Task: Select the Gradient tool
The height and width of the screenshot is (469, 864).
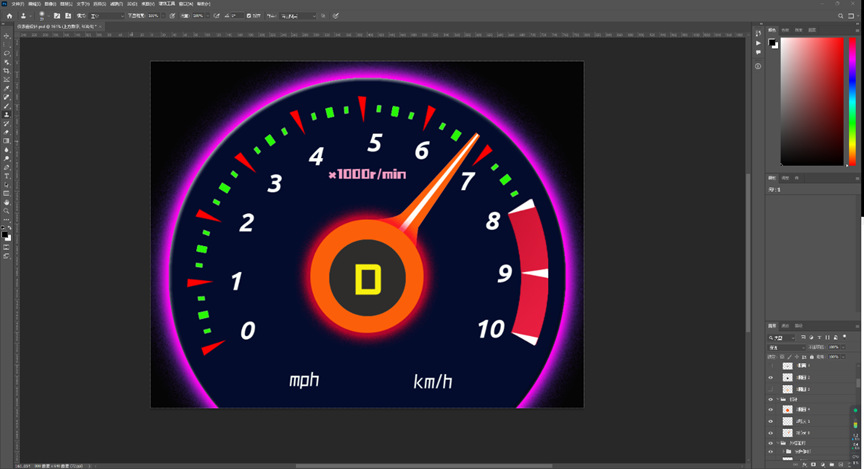Action: coord(7,141)
